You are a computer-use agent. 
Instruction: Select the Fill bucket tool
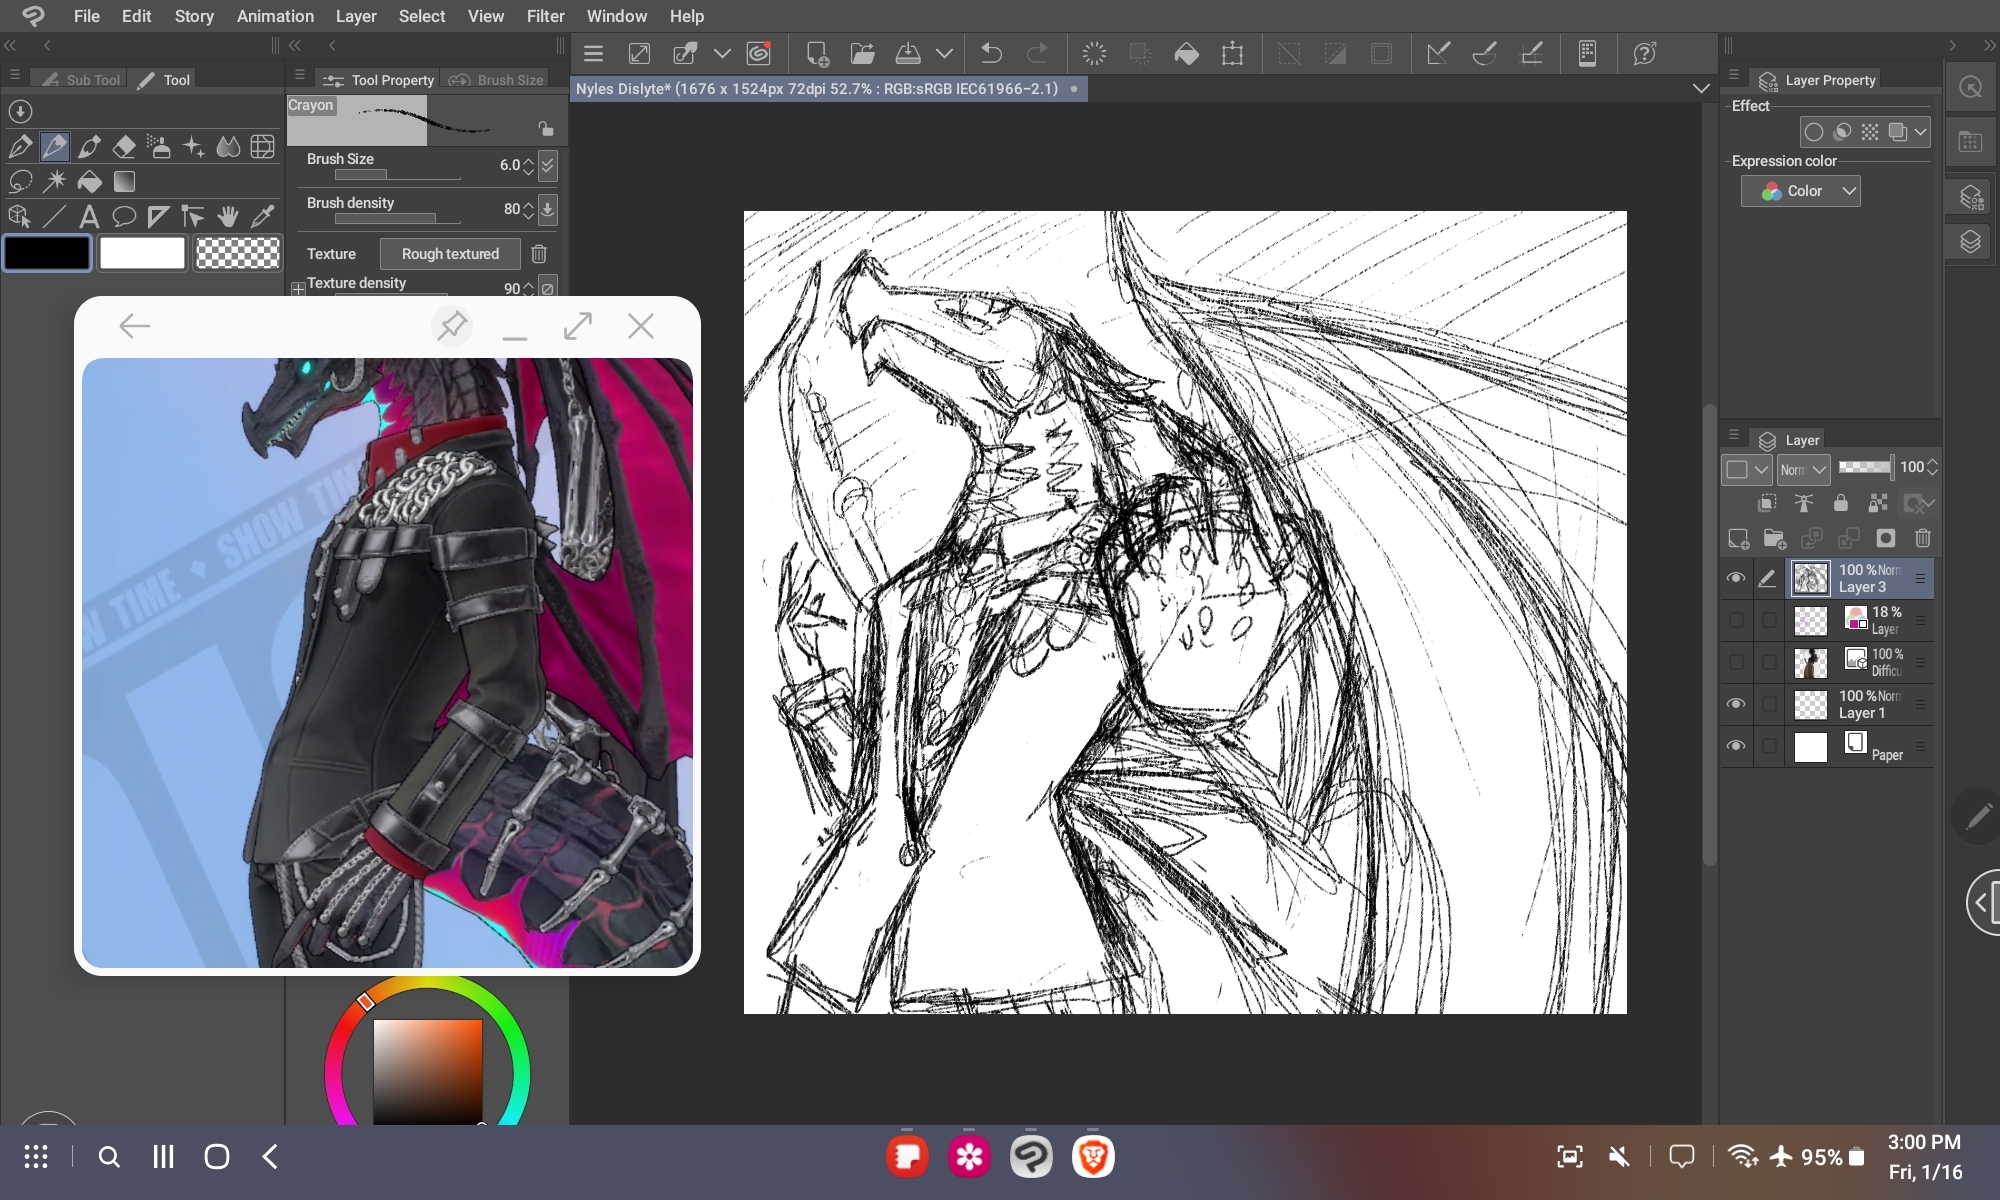(x=90, y=182)
